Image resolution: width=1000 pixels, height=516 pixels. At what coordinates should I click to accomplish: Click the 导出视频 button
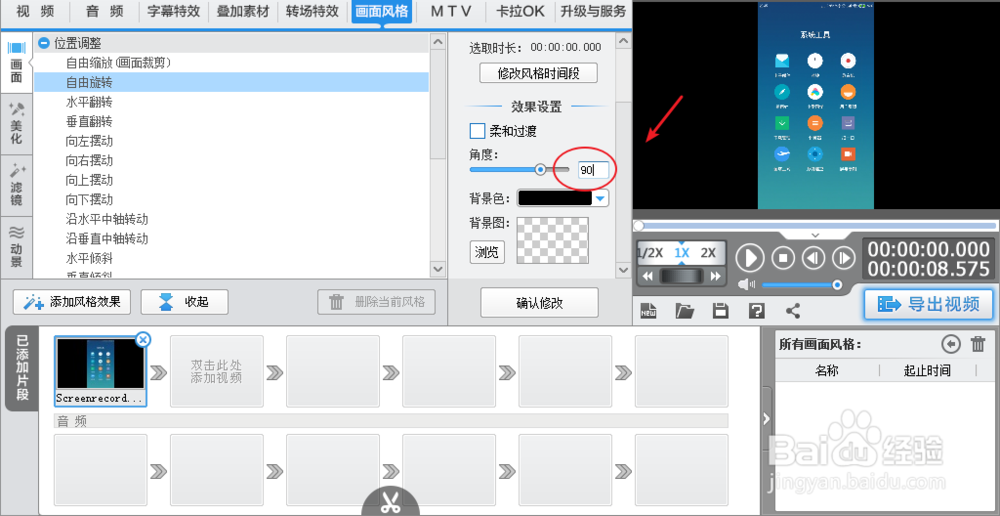pyautogui.click(x=929, y=304)
